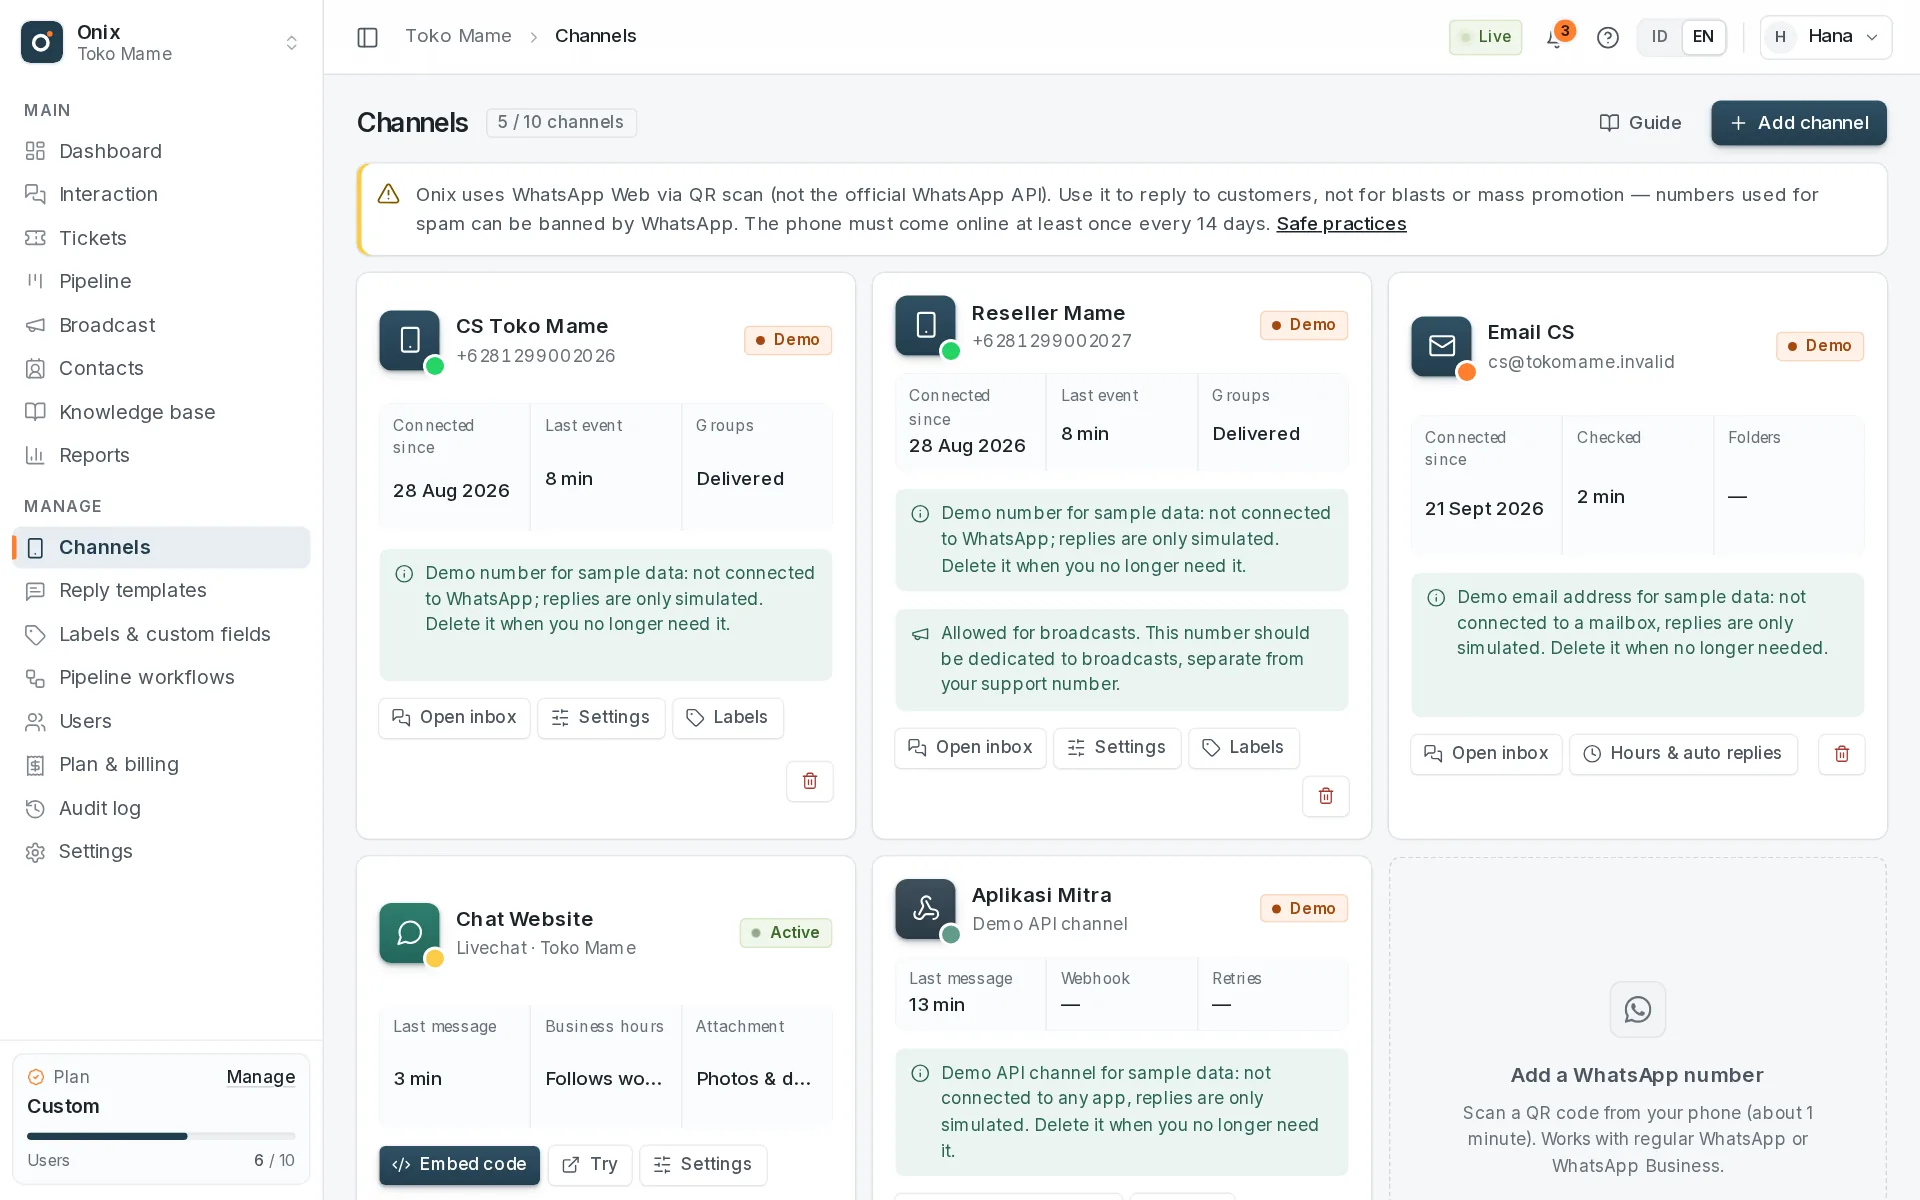Screen dimensions: 1920x1200
Task: Delete the CS Toko Mame channel
Action: (809, 781)
